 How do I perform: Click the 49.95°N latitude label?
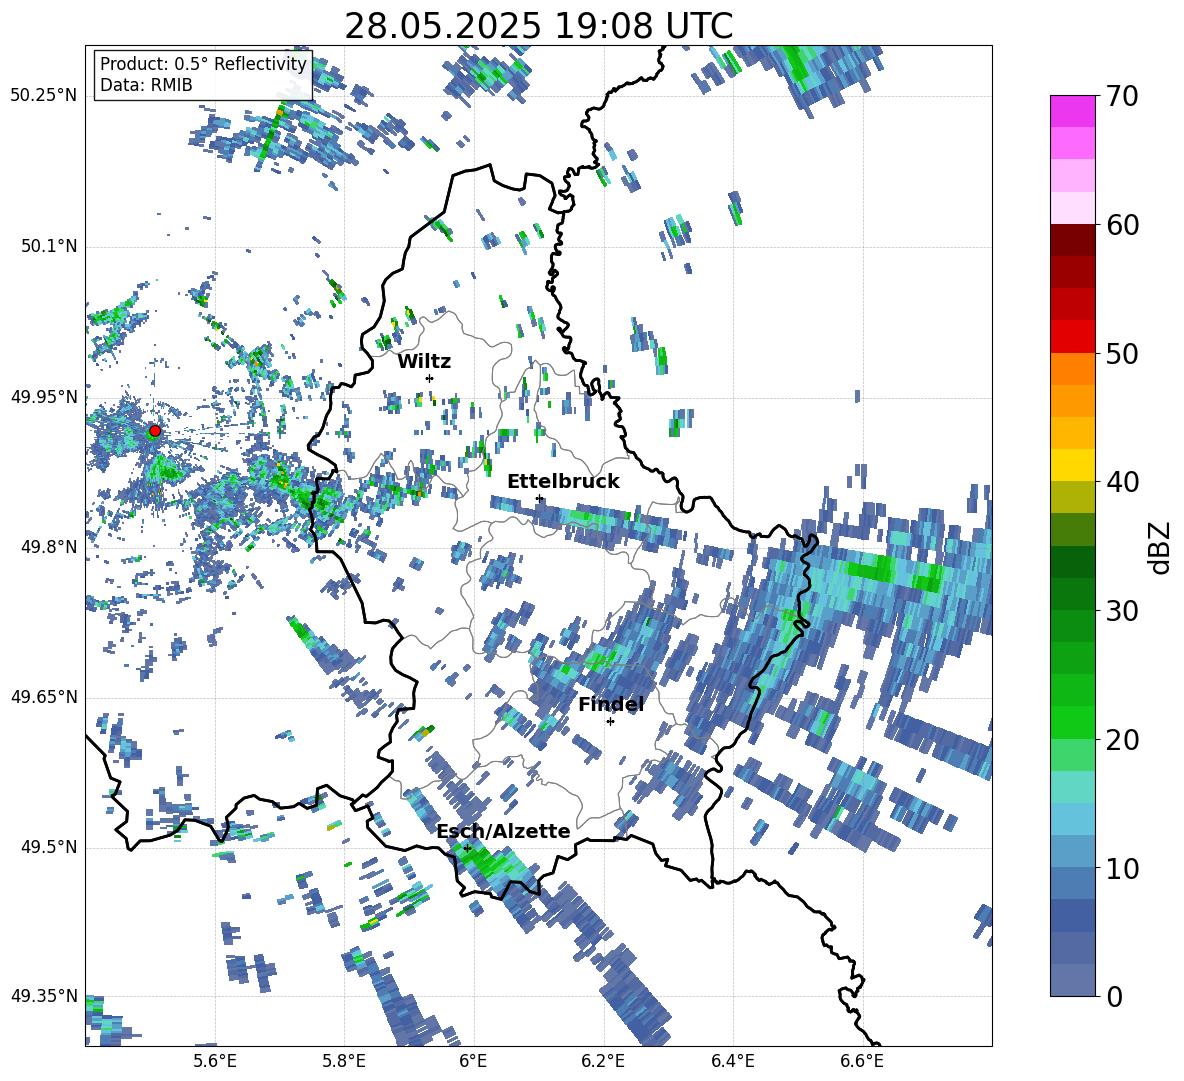44,396
